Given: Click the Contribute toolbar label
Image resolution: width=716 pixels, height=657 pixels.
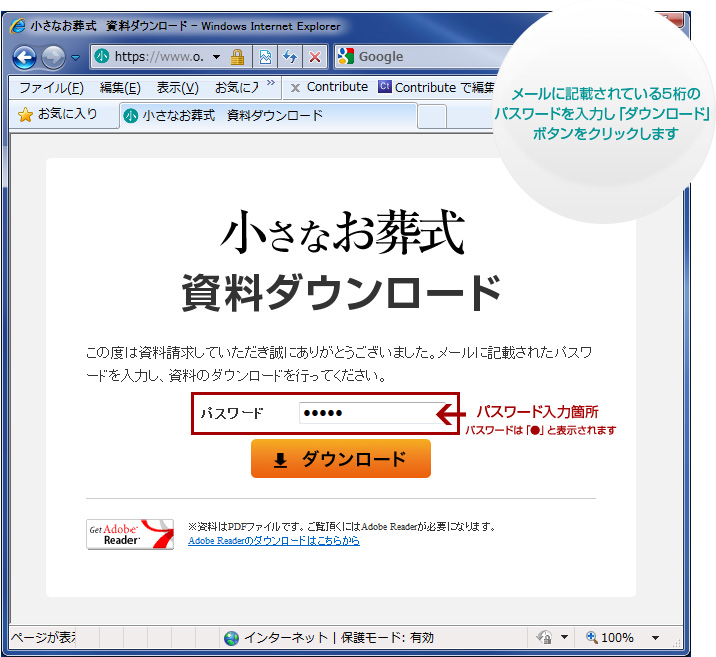Looking at the screenshot, I should point(337,87).
